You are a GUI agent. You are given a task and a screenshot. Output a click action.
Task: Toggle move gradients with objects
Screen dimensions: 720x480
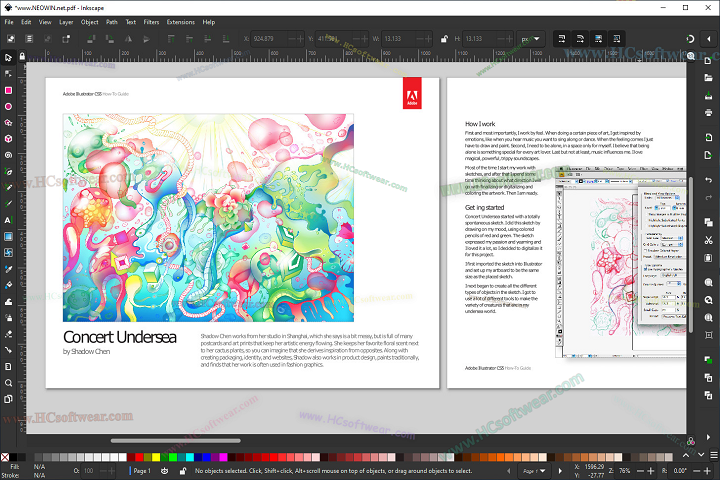point(598,39)
